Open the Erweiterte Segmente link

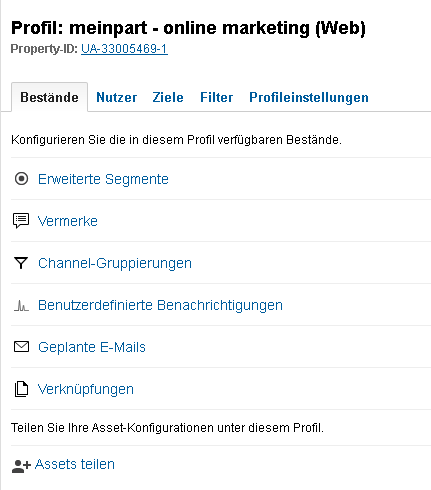click(103, 179)
